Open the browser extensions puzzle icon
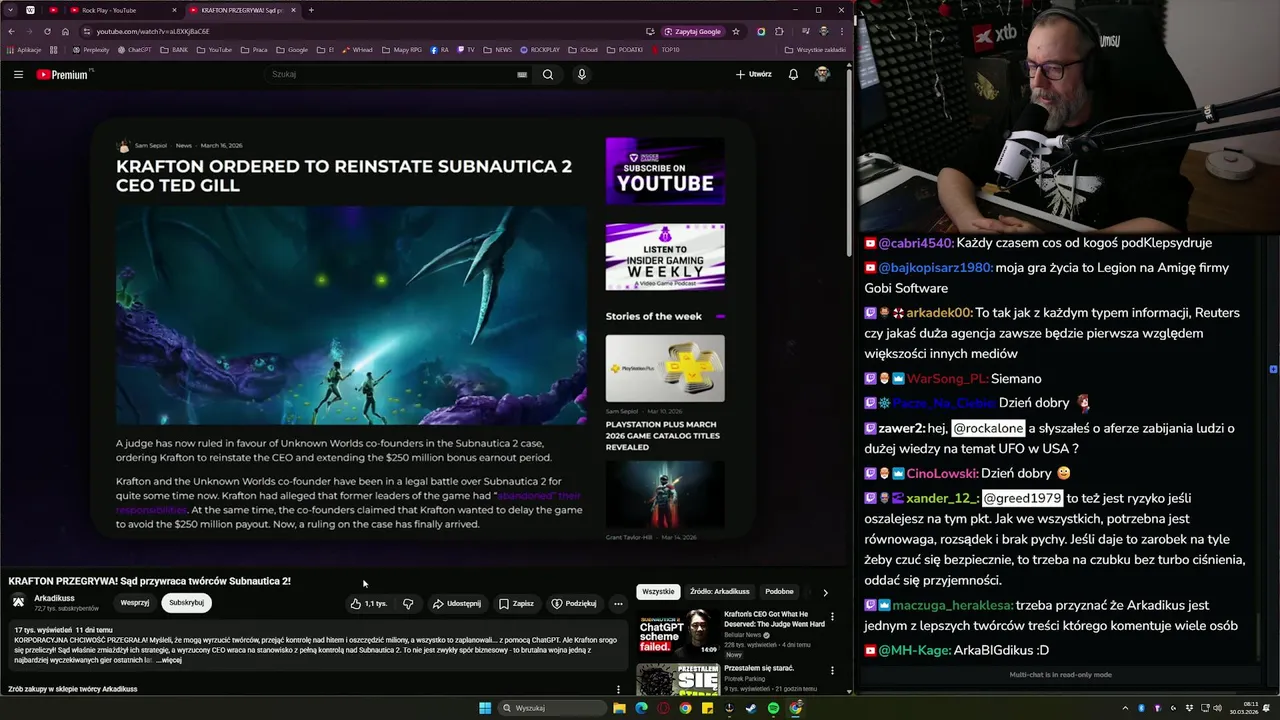1280x720 pixels. 779,31
